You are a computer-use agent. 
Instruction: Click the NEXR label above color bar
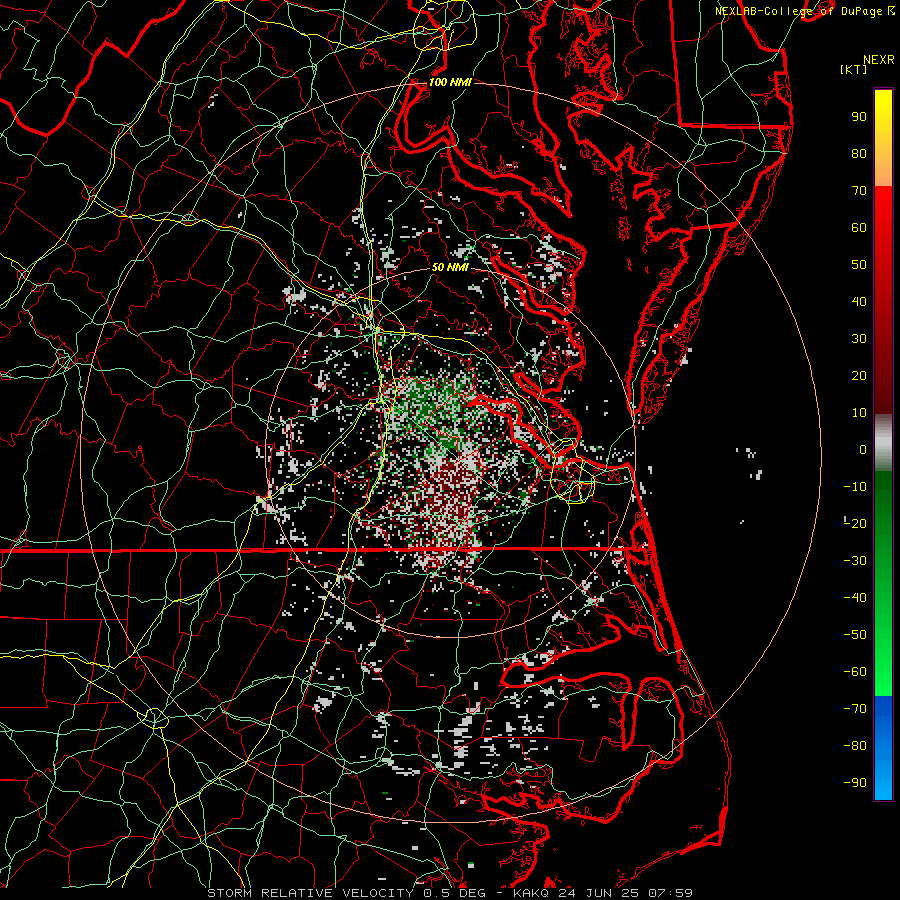click(879, 60)
